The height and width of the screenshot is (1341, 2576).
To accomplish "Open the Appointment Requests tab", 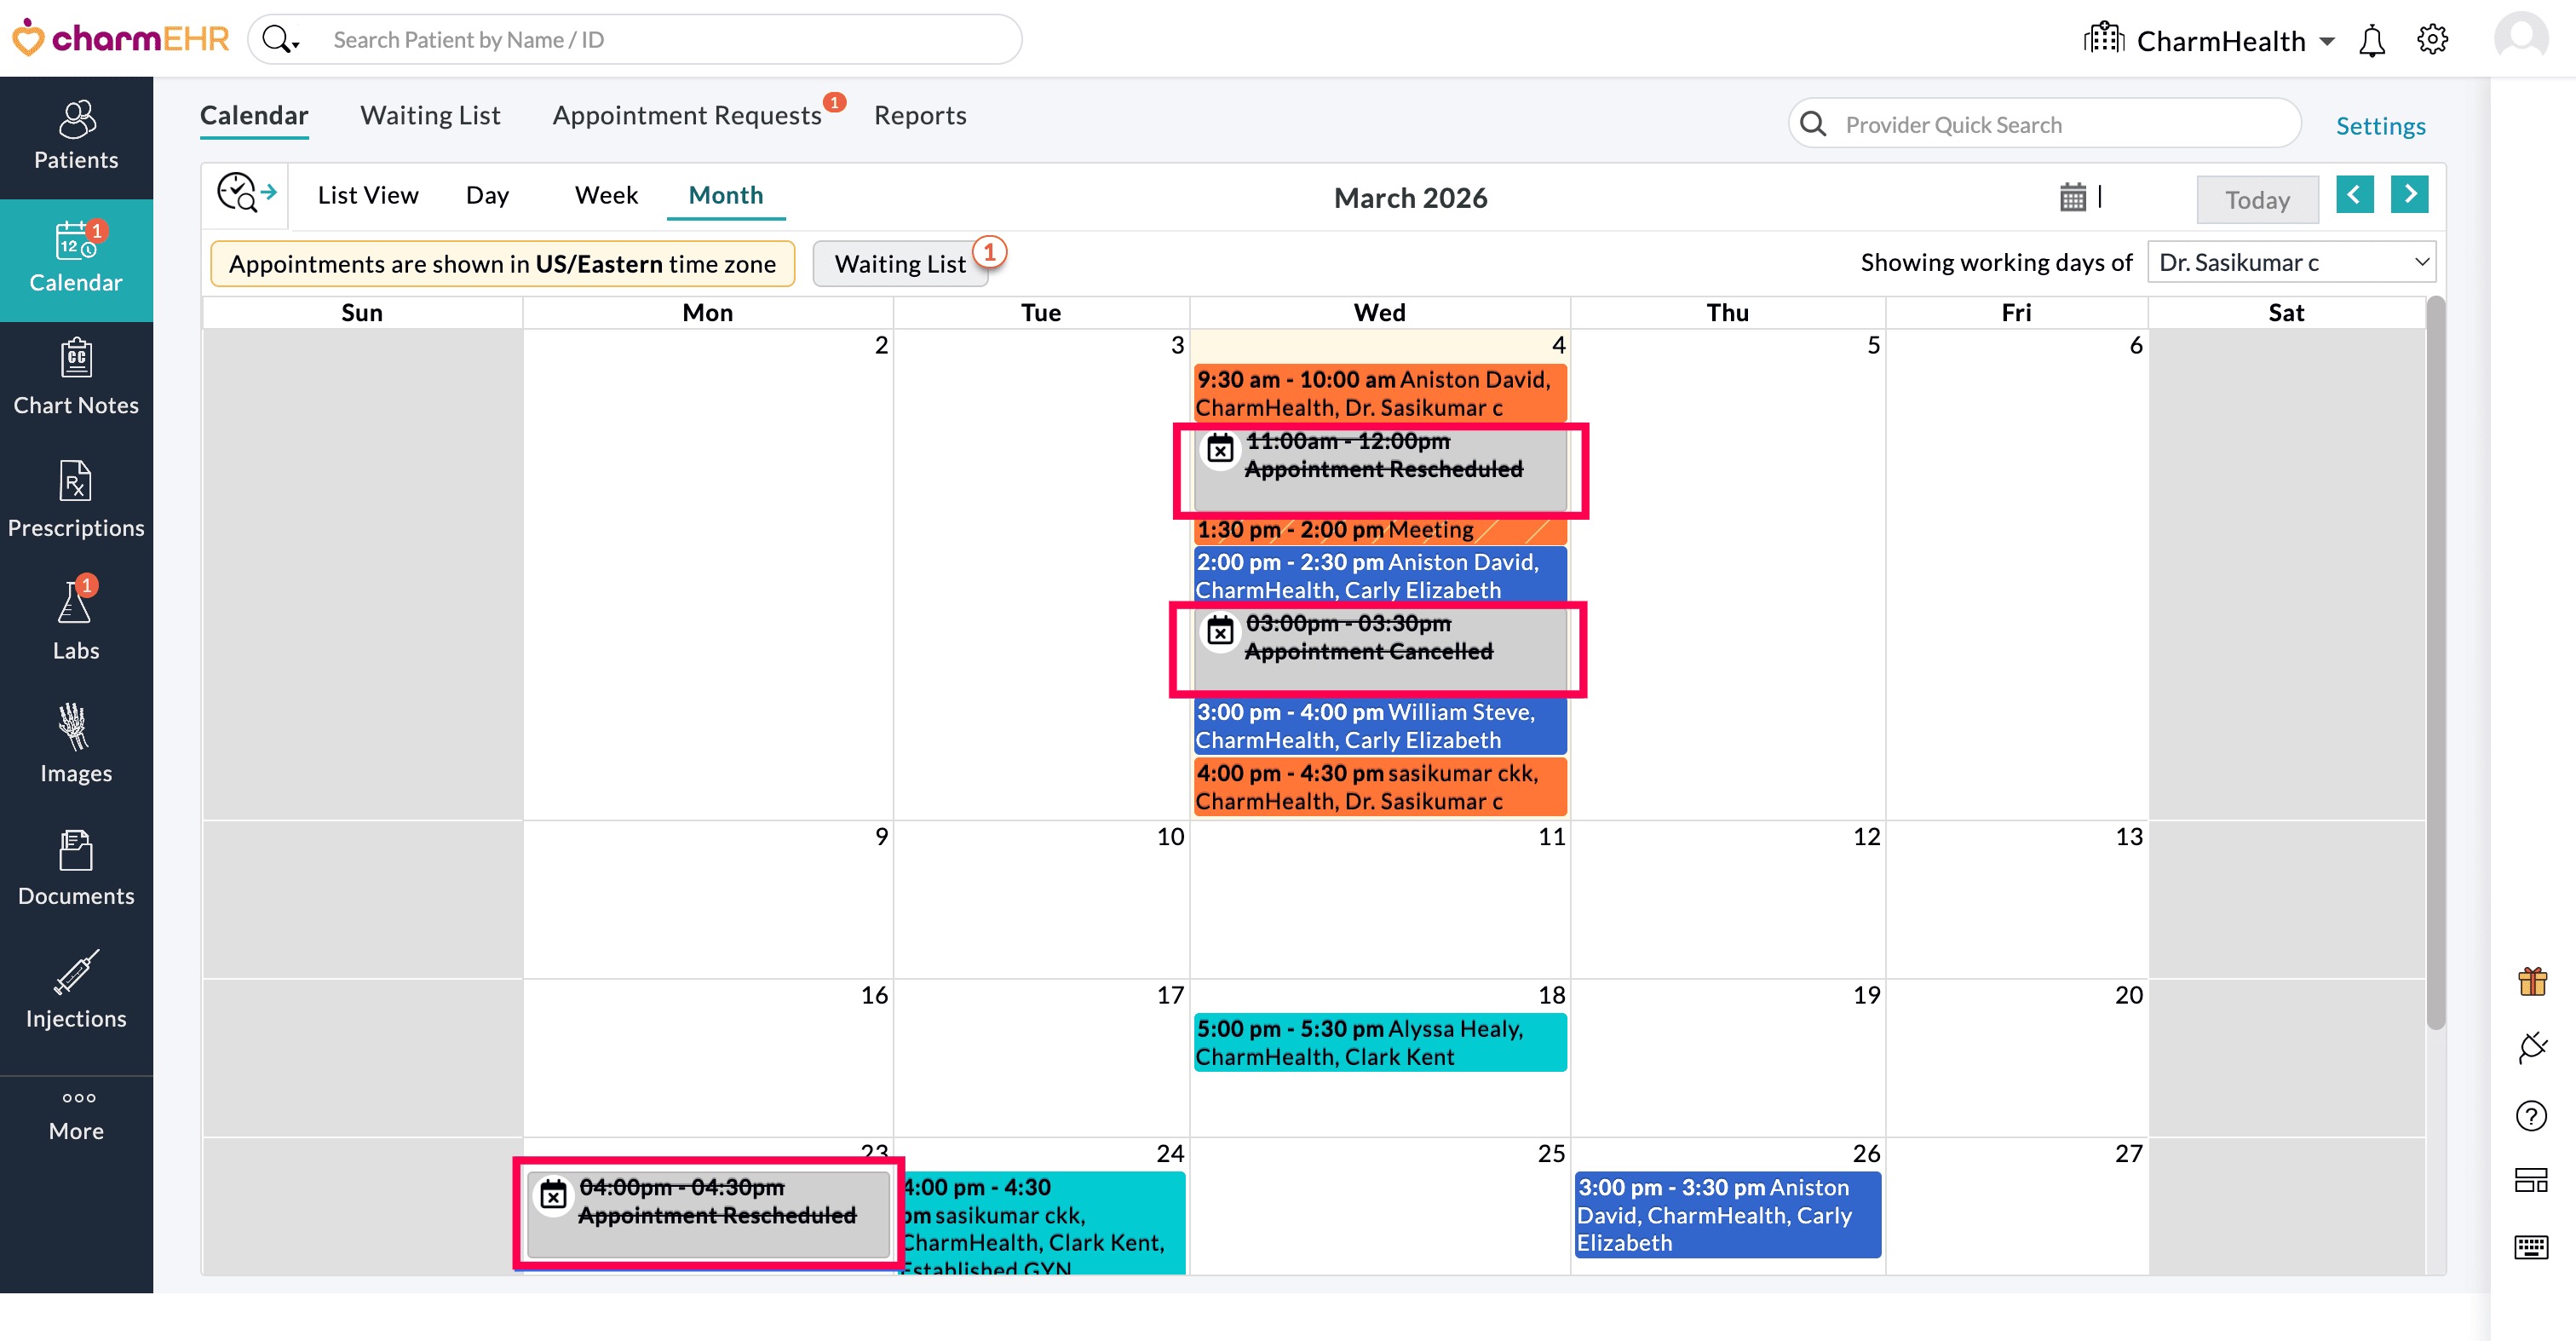I will coord(687,116).
